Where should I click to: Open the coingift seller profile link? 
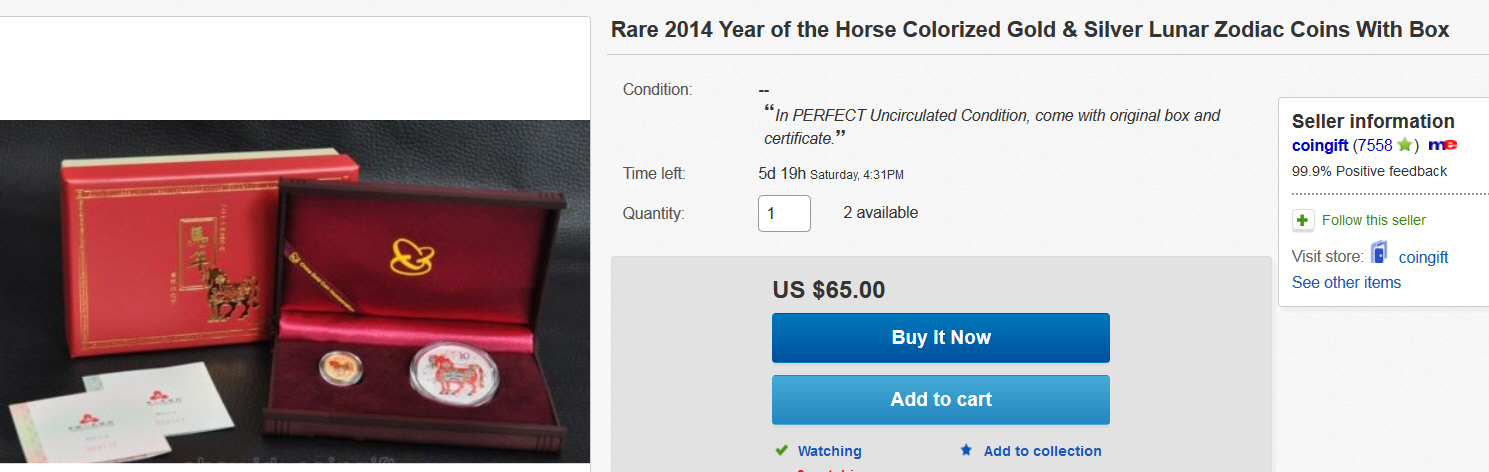[x=1320, y=146]
